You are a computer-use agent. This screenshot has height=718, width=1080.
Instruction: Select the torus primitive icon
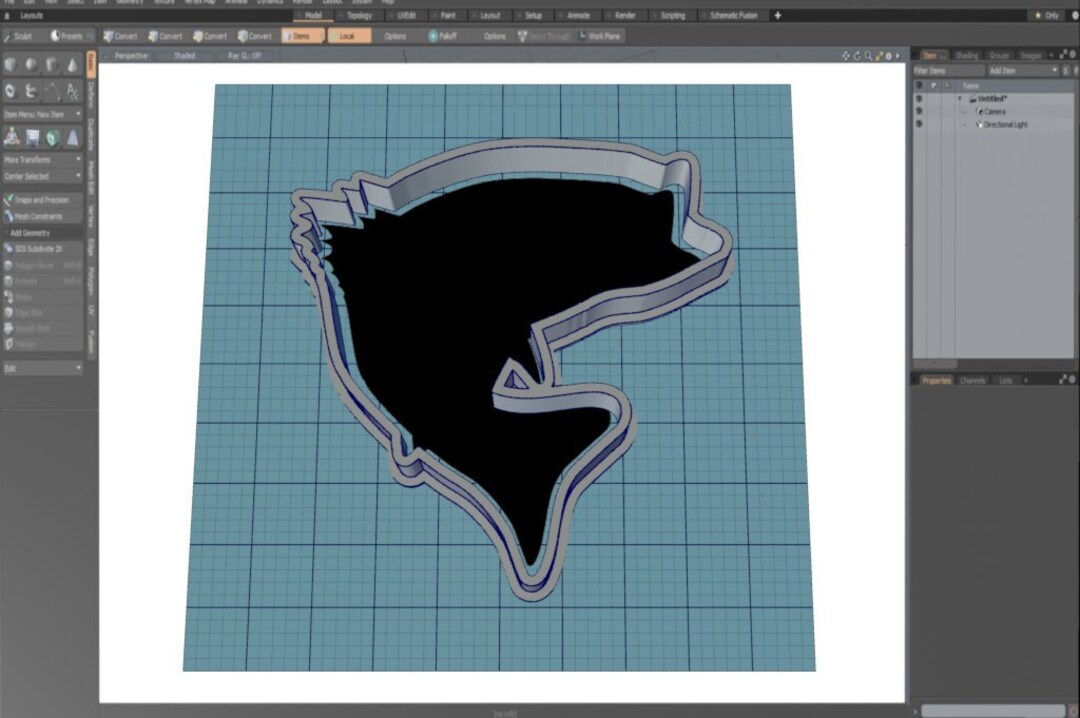pos(10,91)
